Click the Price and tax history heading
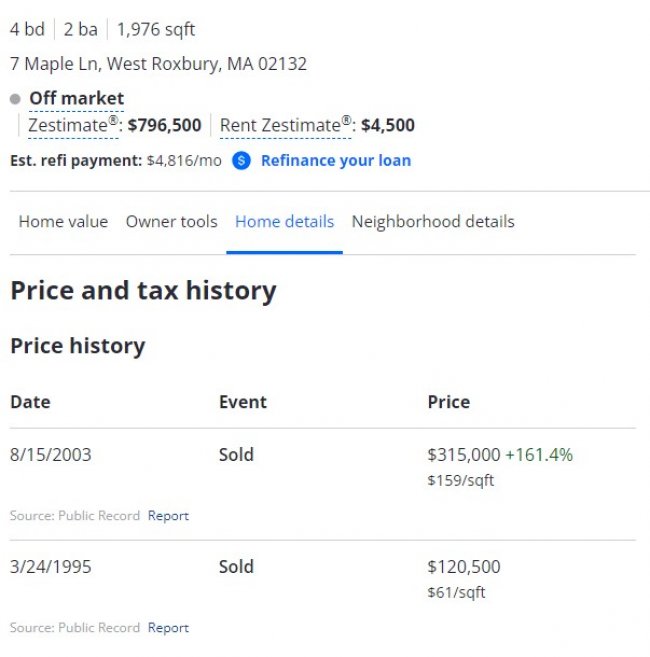This screenshot has height=657, width=650. 143,291
